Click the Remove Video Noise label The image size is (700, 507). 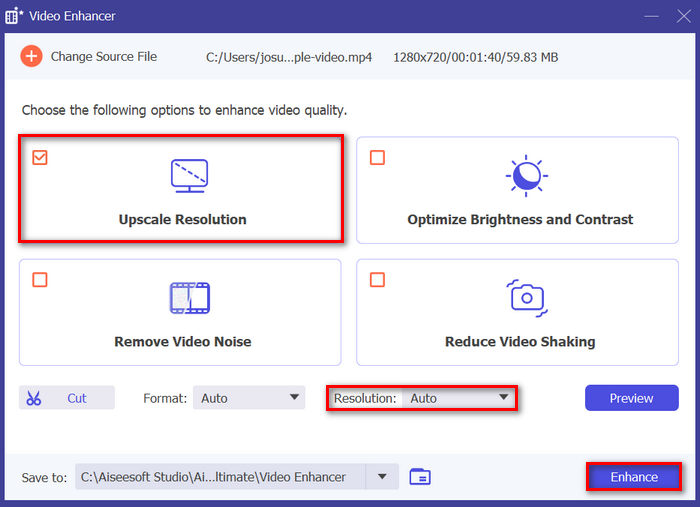(x=183, y=342)
